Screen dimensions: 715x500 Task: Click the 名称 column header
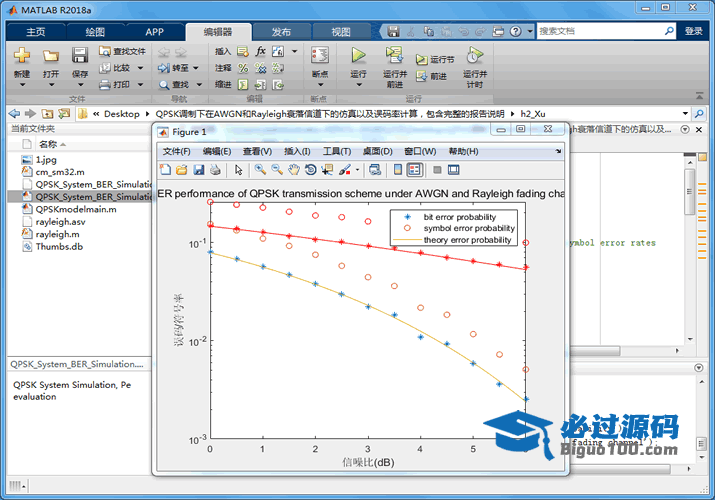tap(47, 144)
